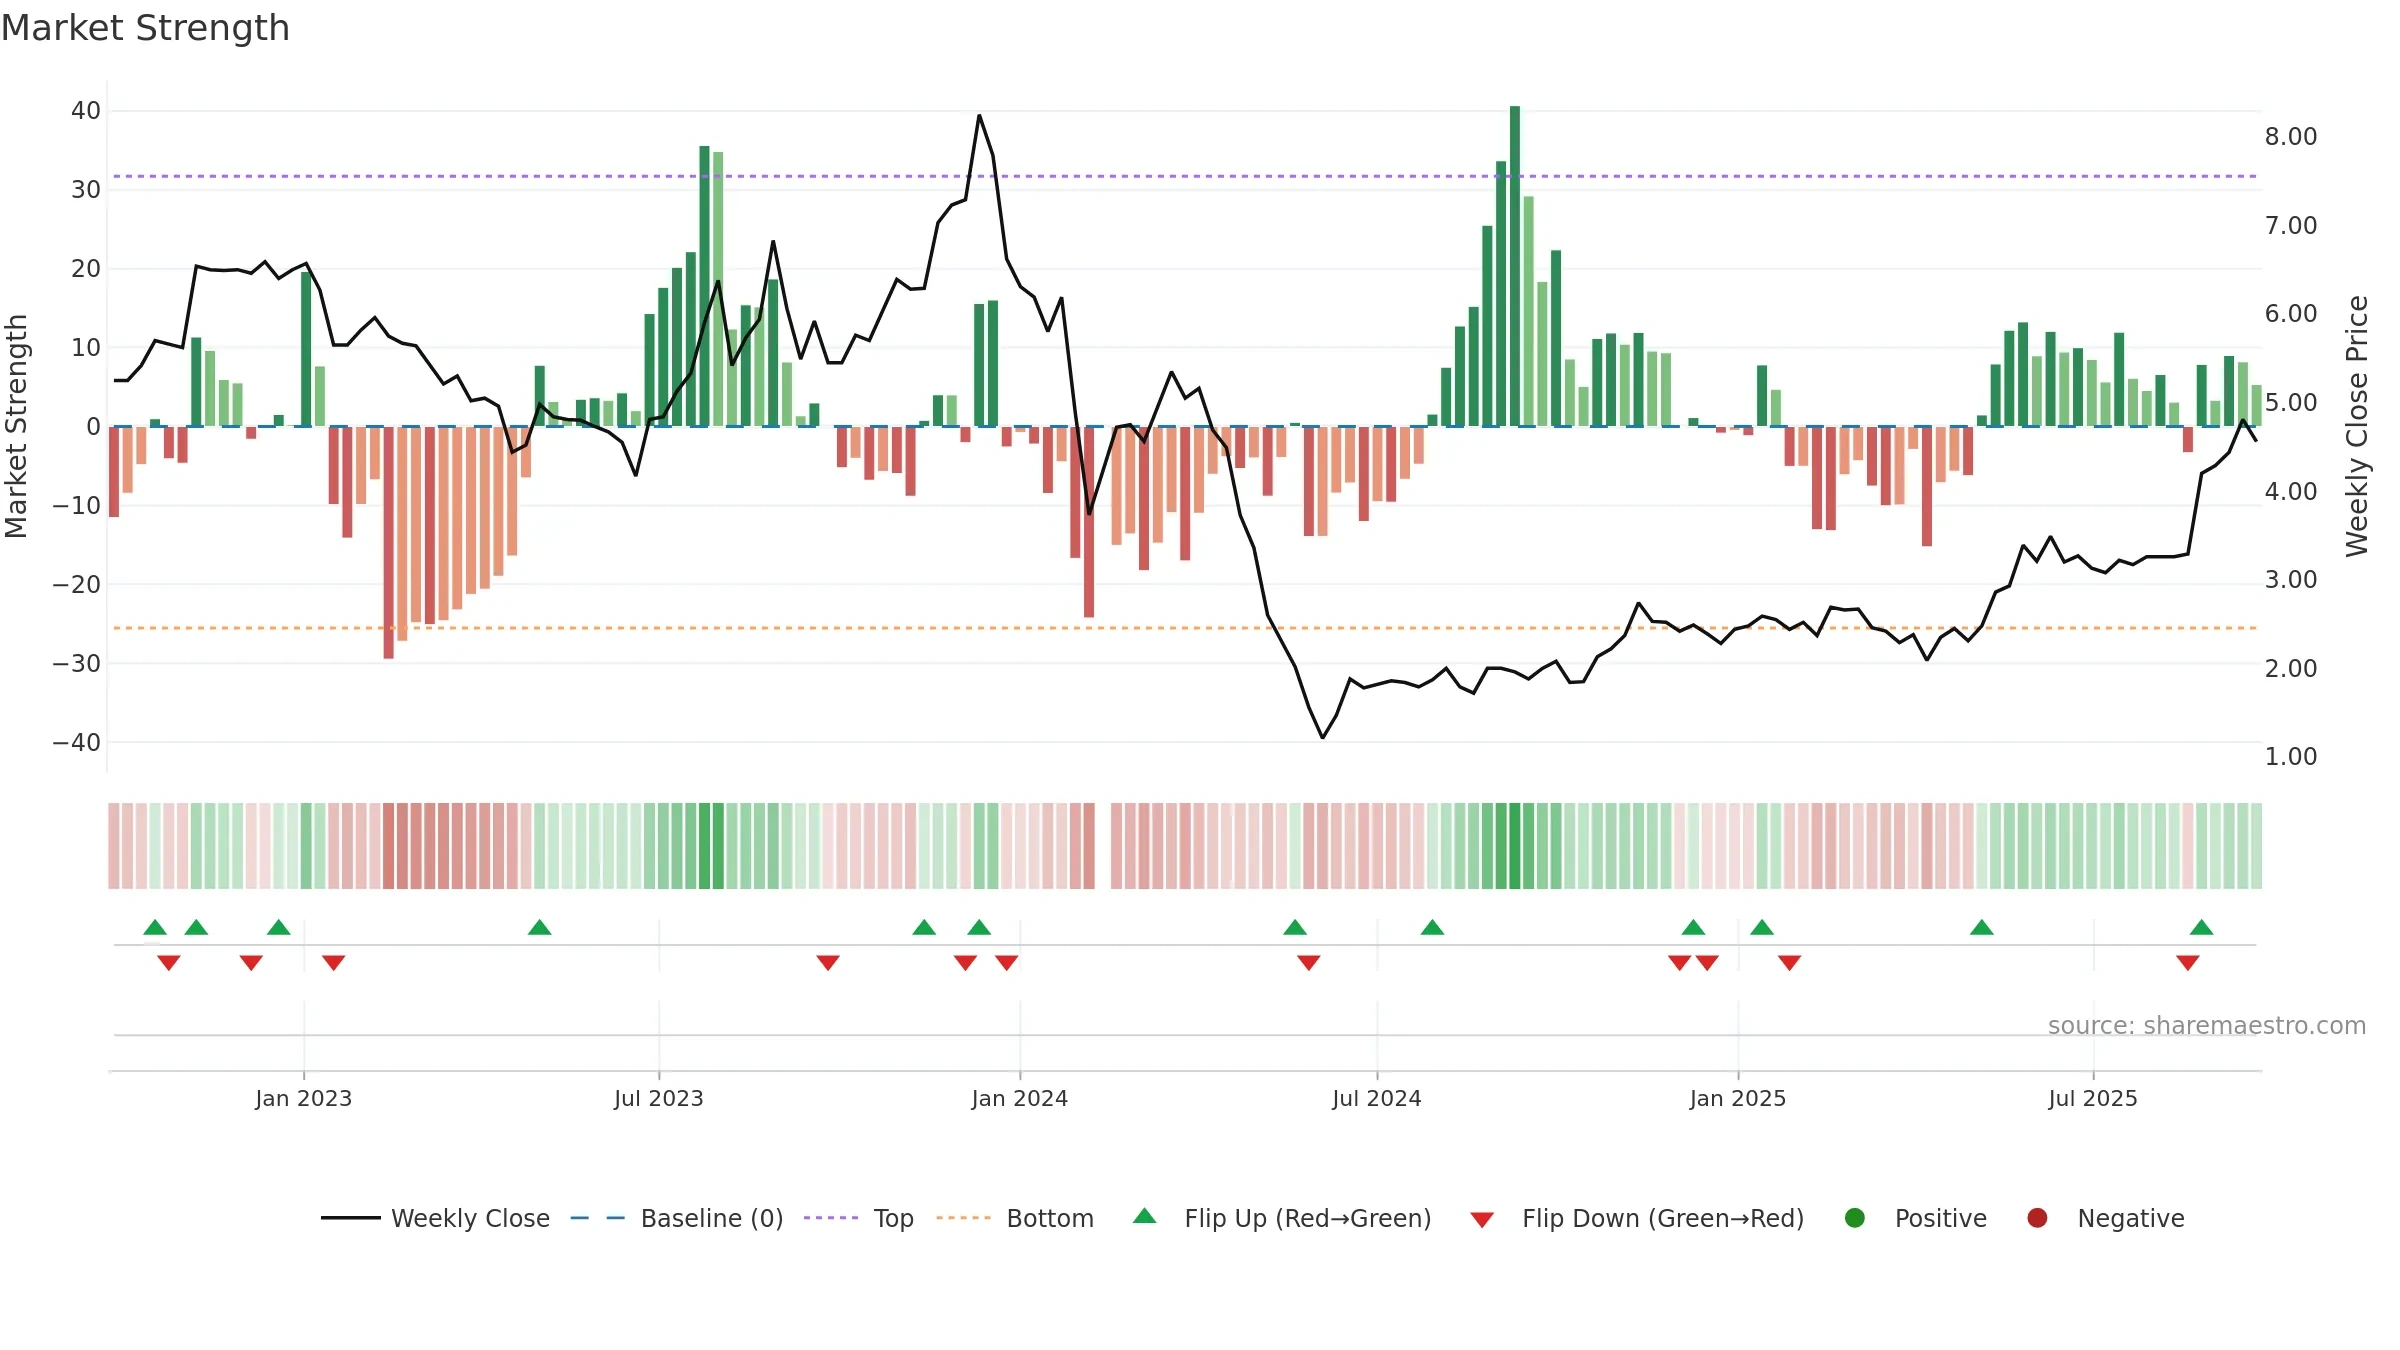
Task: Click the Jul 2023 date label
Action: click(x=659, y=1098)
